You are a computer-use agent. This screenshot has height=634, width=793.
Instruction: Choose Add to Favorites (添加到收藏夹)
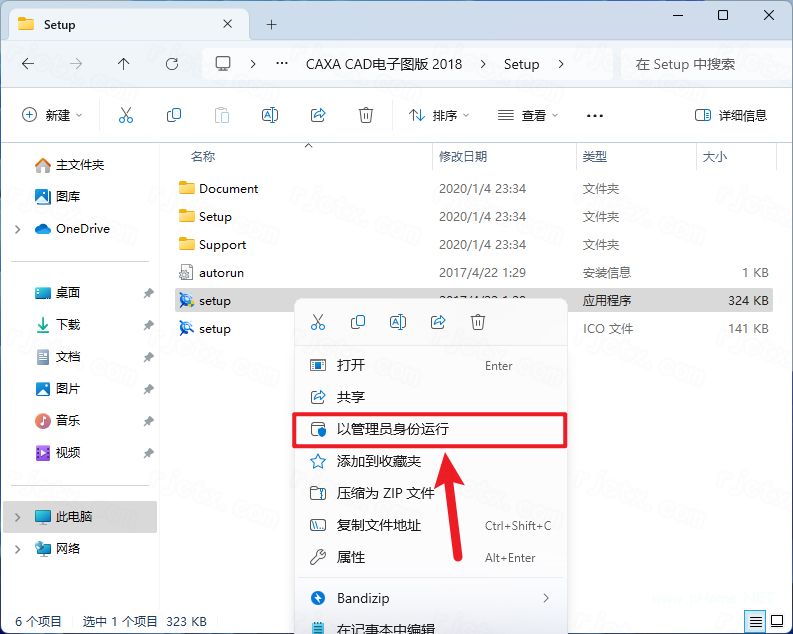430,461
